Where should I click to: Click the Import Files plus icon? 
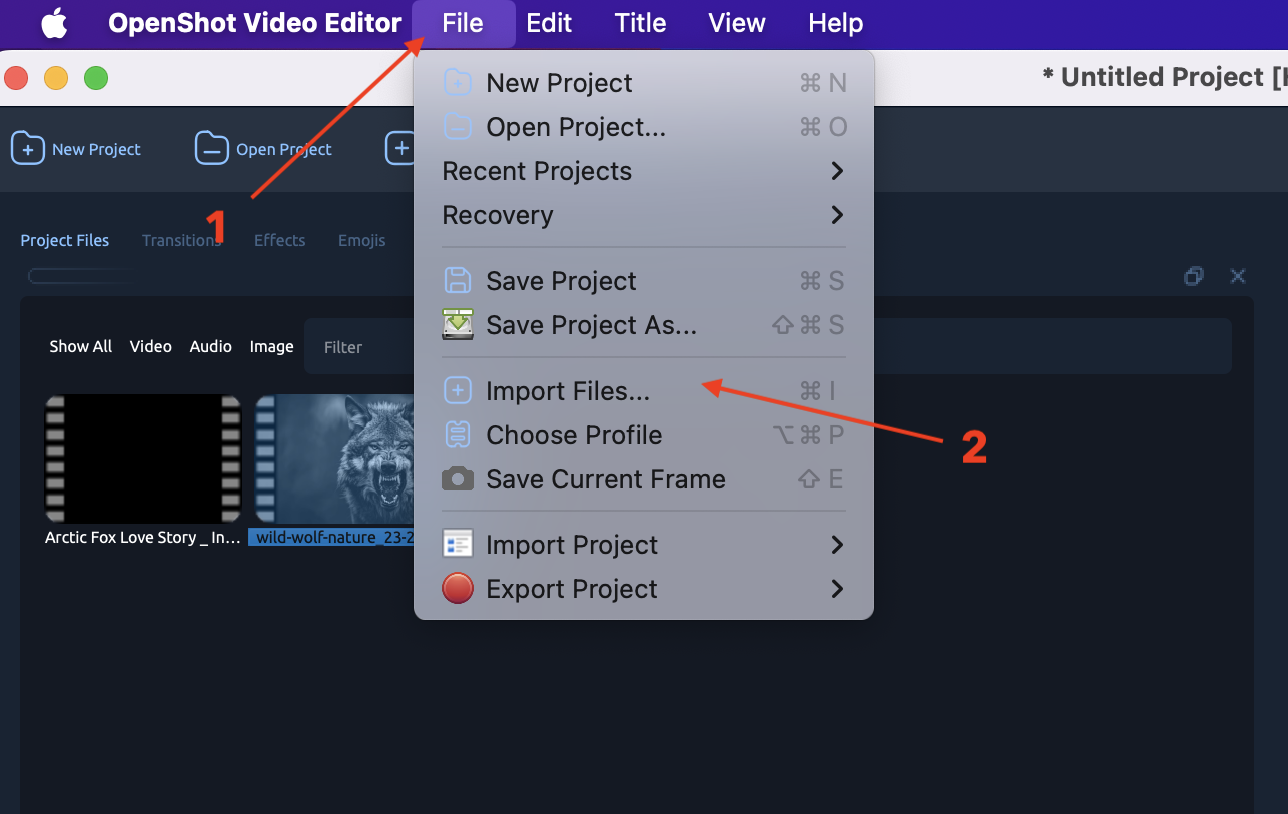tap(457, 390)
